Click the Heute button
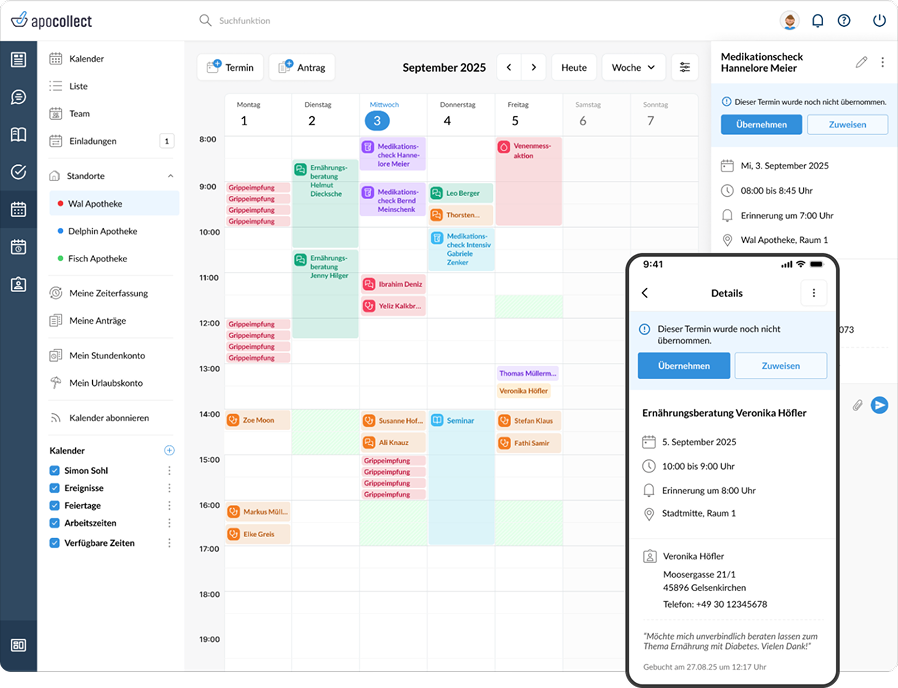Viewport: 898px width, 688px height. (x=574, y=67)
